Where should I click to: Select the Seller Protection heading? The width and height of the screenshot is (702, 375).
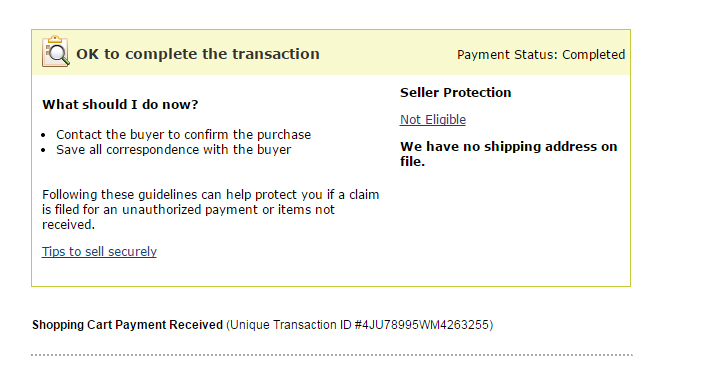click(455, 93)
